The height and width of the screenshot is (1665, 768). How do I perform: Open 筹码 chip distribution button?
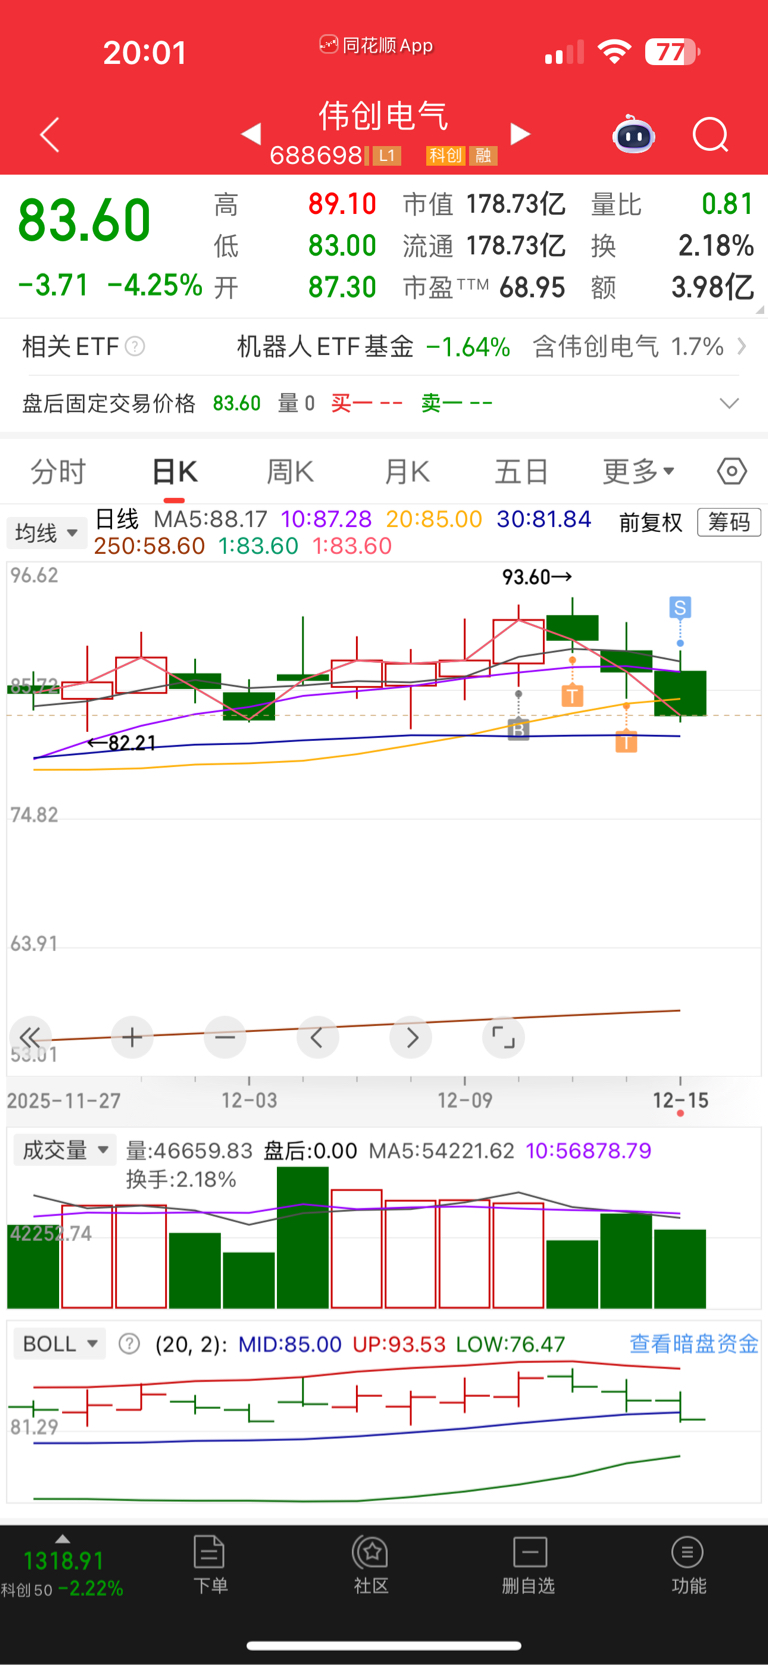click(x=729, y=522)
